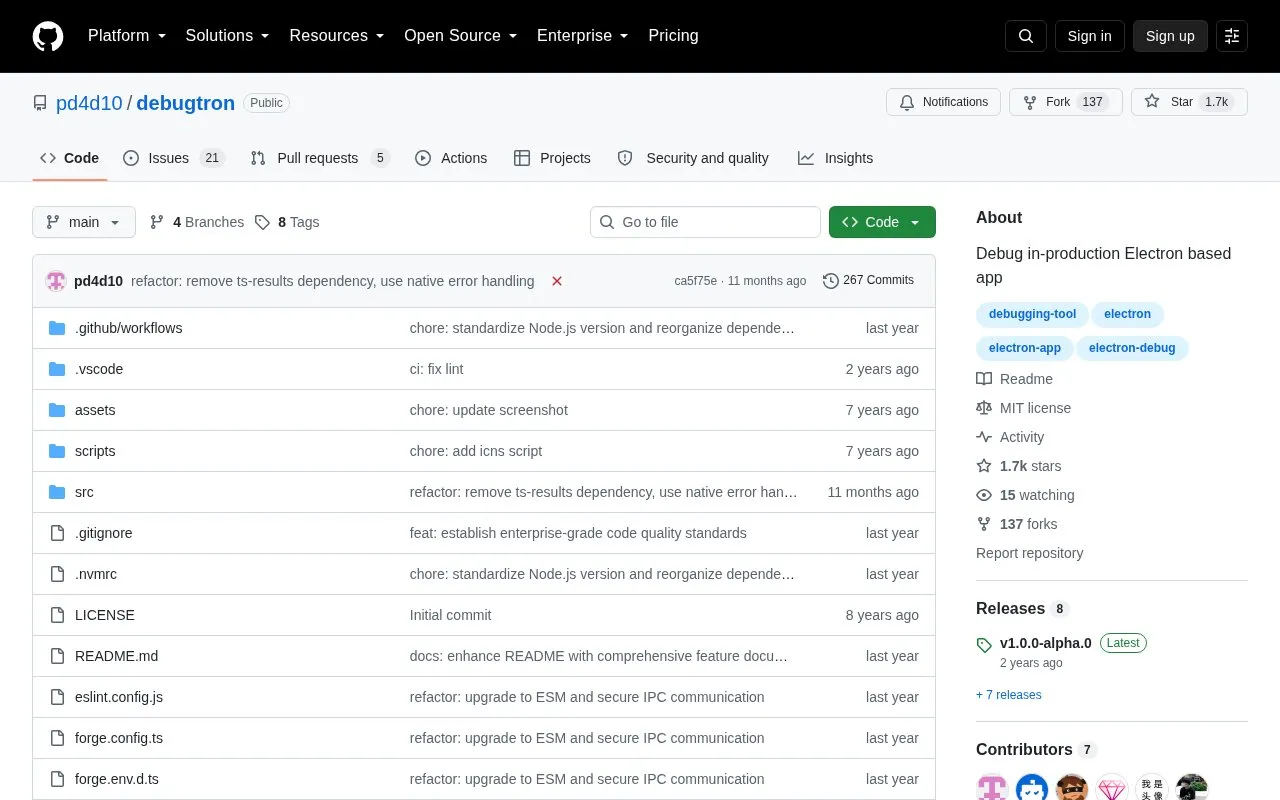
Task: Expand the Platform menu
Action: click(x=127, y=36)
